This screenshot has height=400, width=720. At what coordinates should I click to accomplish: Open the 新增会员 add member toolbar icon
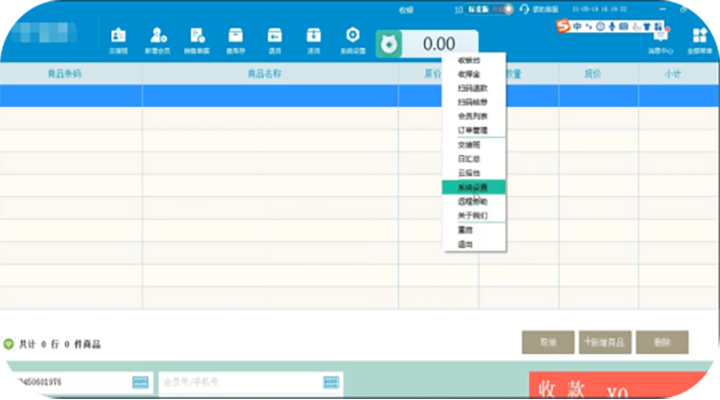tap(158, 41)
